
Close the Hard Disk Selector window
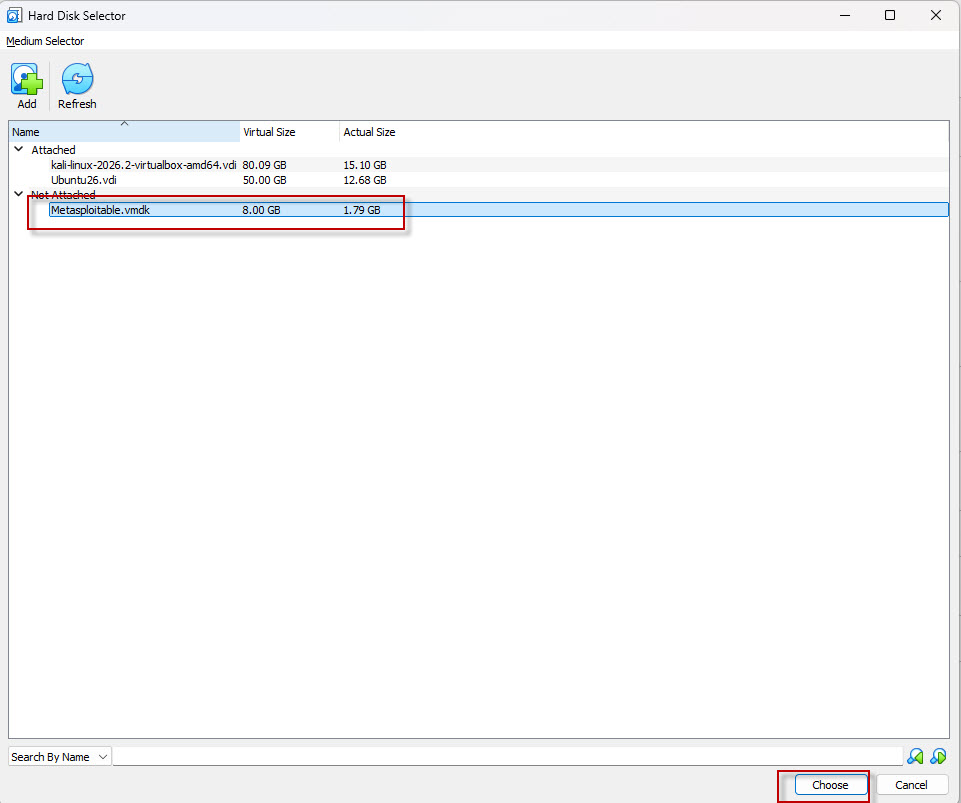pos(936,15)
